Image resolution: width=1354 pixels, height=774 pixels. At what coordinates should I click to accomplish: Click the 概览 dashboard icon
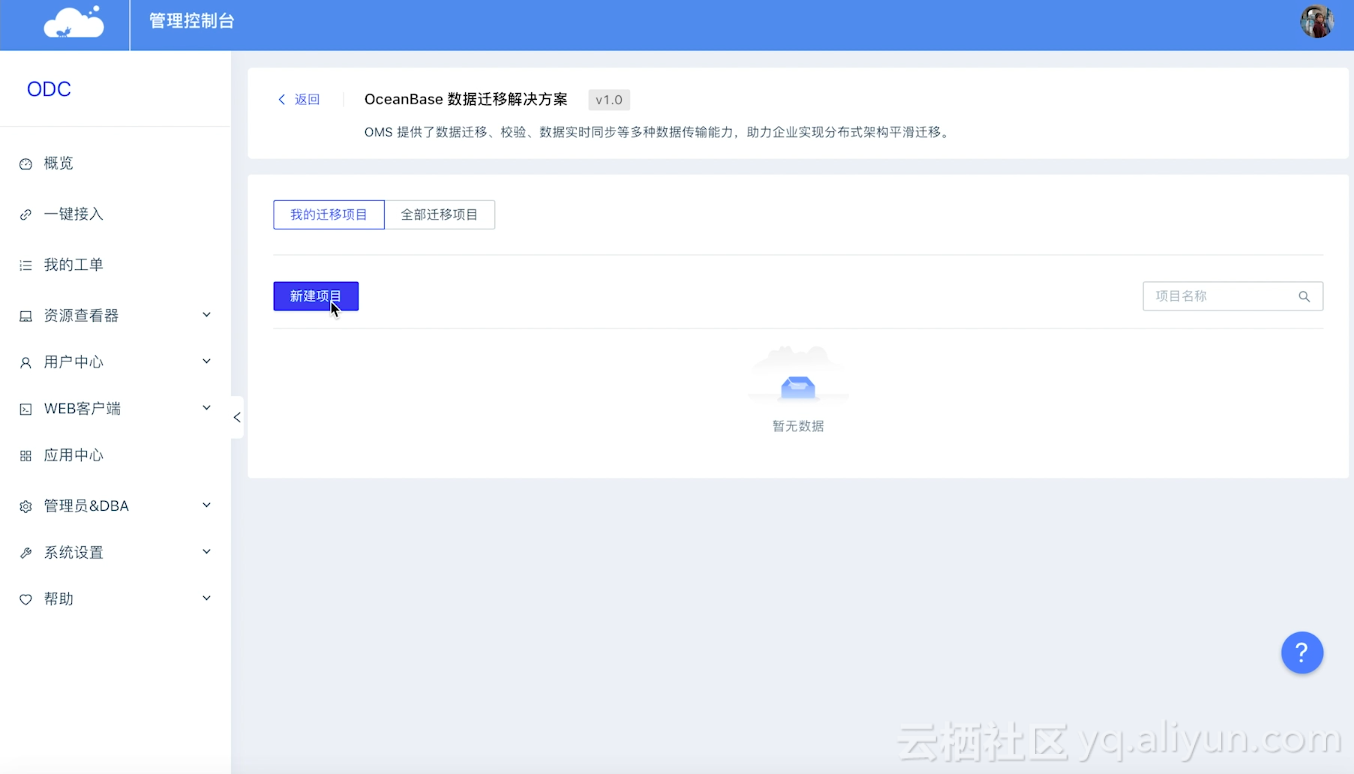[x=26, y=164]
